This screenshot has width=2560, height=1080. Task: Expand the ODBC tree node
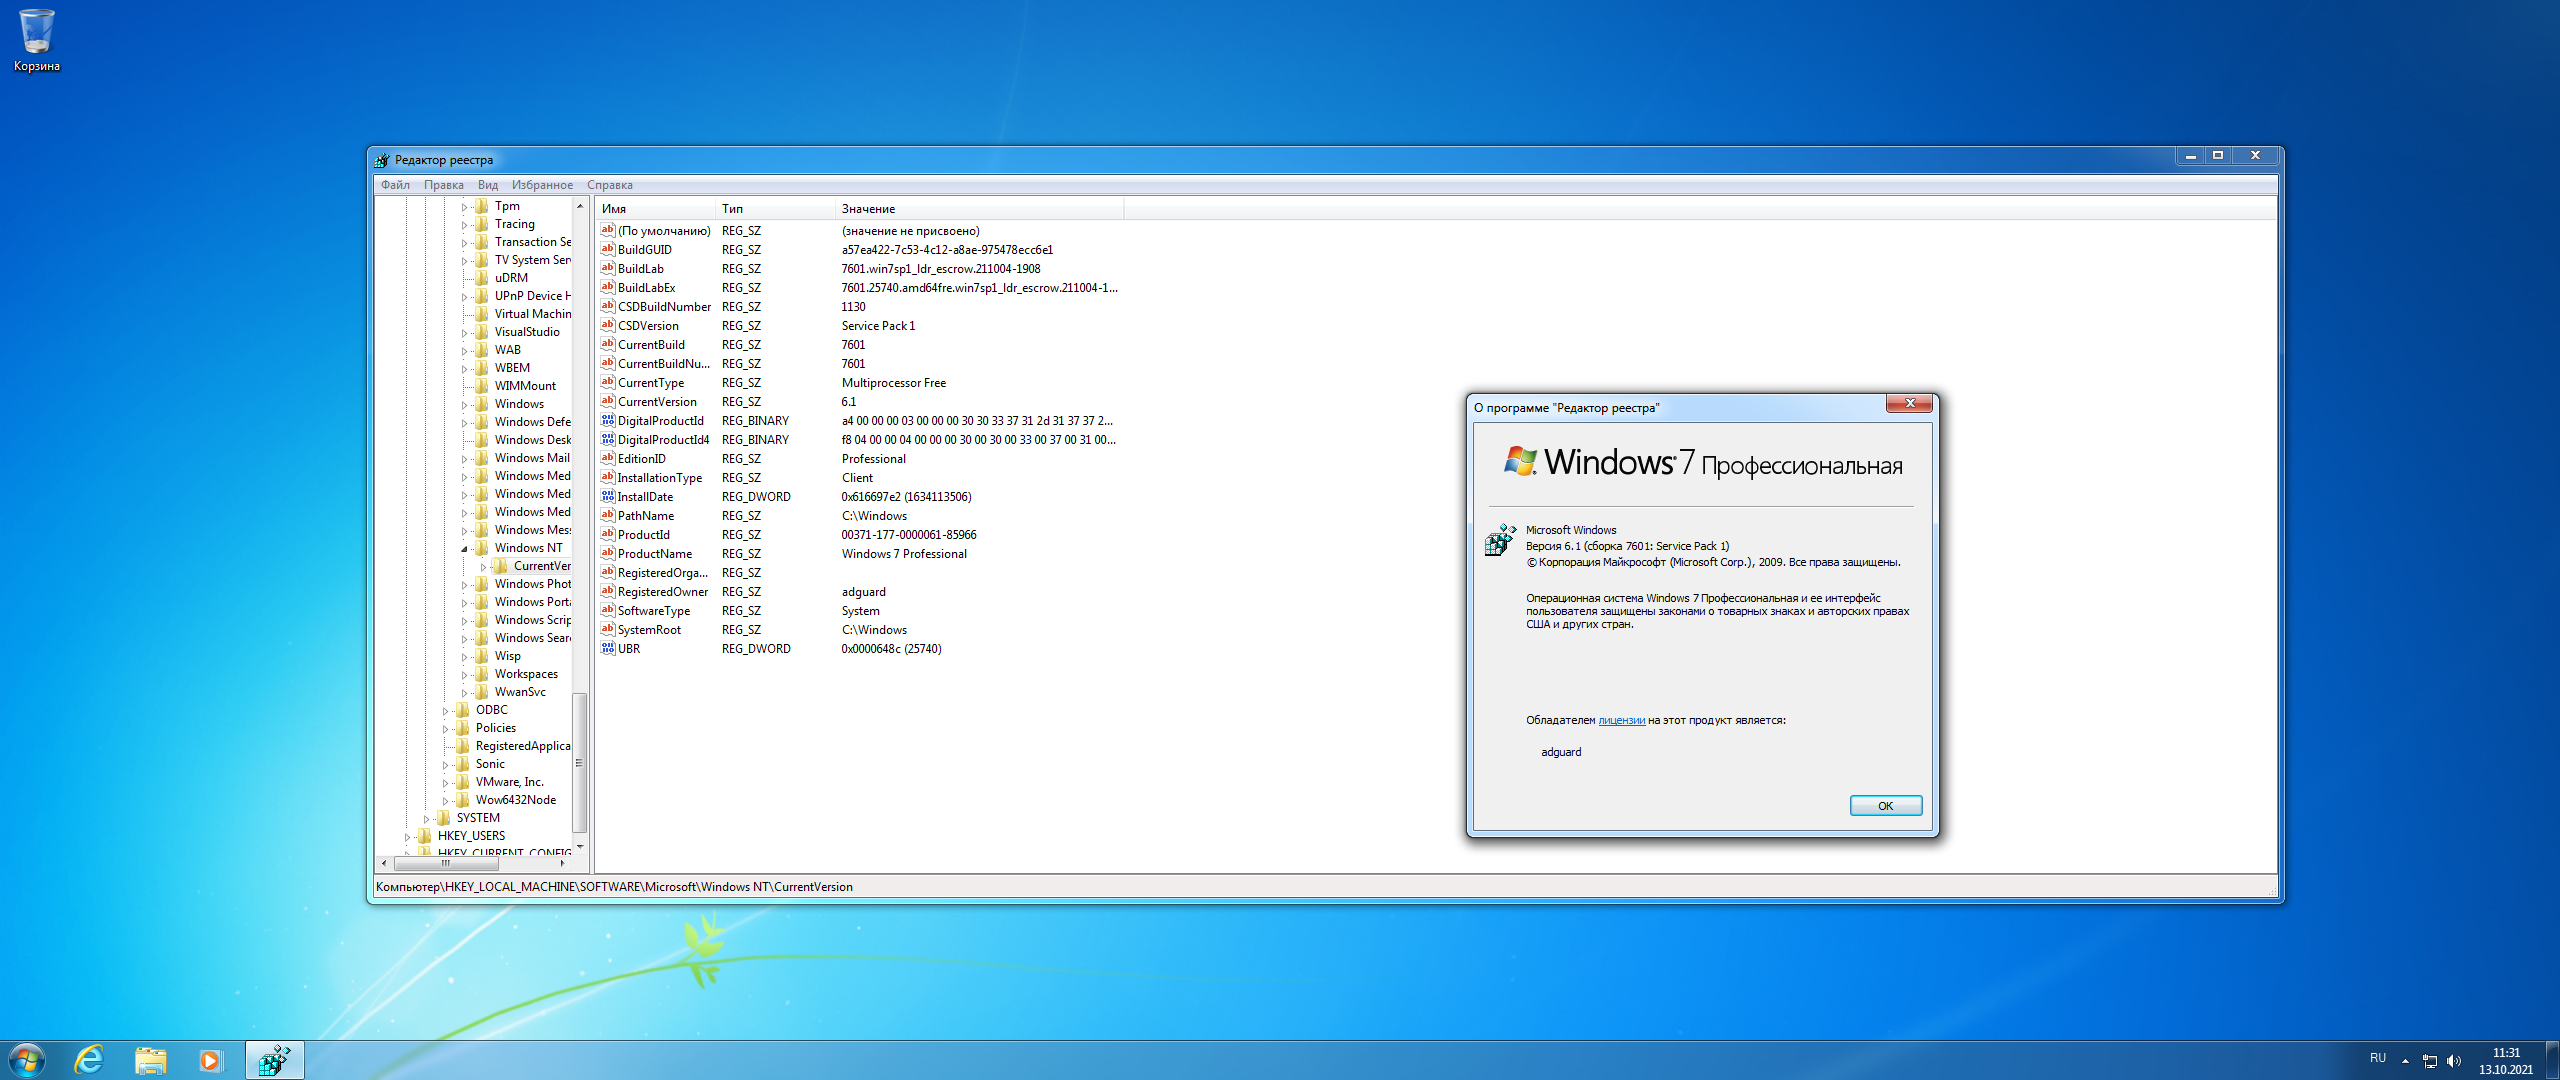(445, 711)
